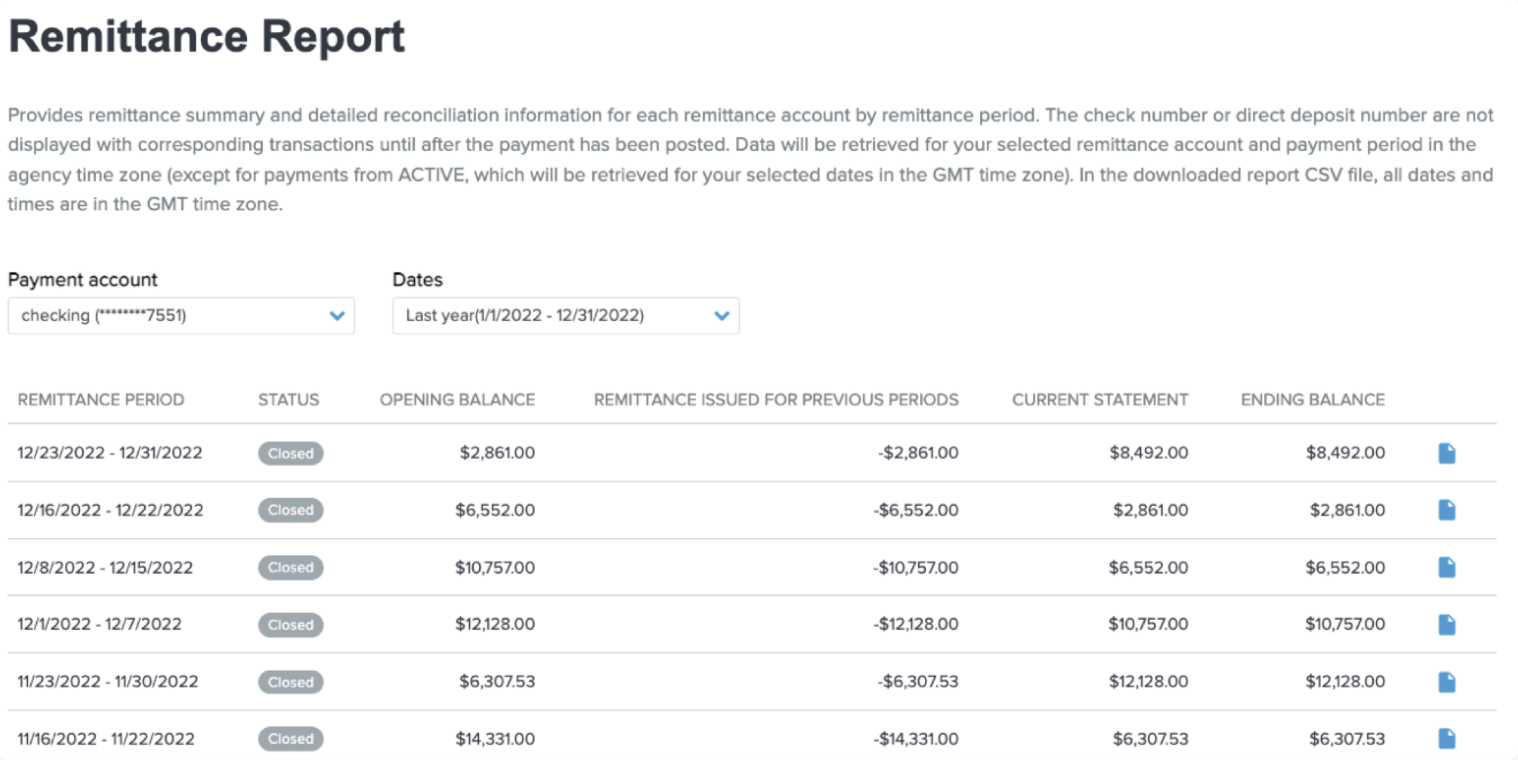Click the Status column header
The image size is (1518, 760).
pyautogui.click(x=288, y=400)
